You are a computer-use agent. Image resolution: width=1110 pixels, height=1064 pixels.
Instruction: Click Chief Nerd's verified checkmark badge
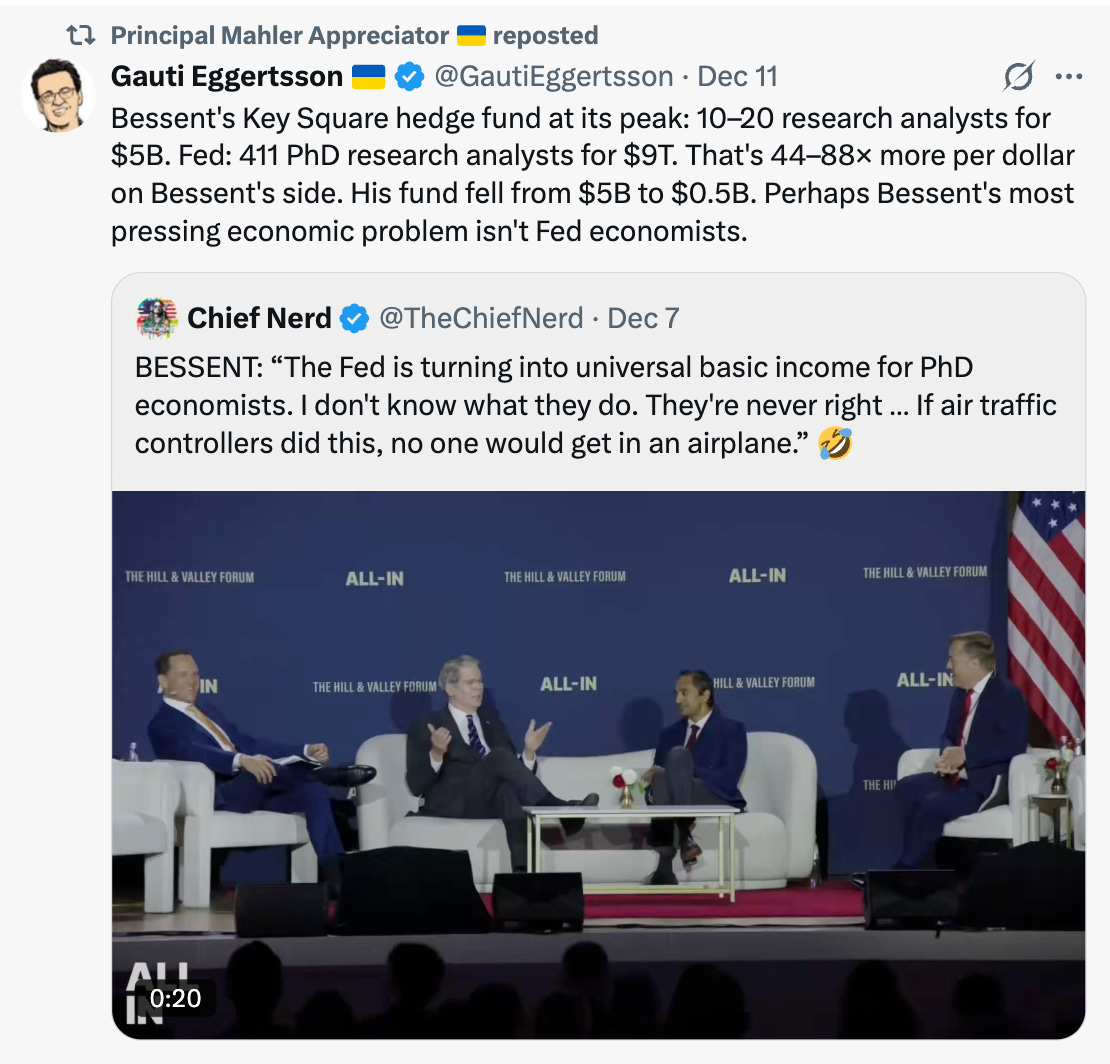tap(354, 319)
